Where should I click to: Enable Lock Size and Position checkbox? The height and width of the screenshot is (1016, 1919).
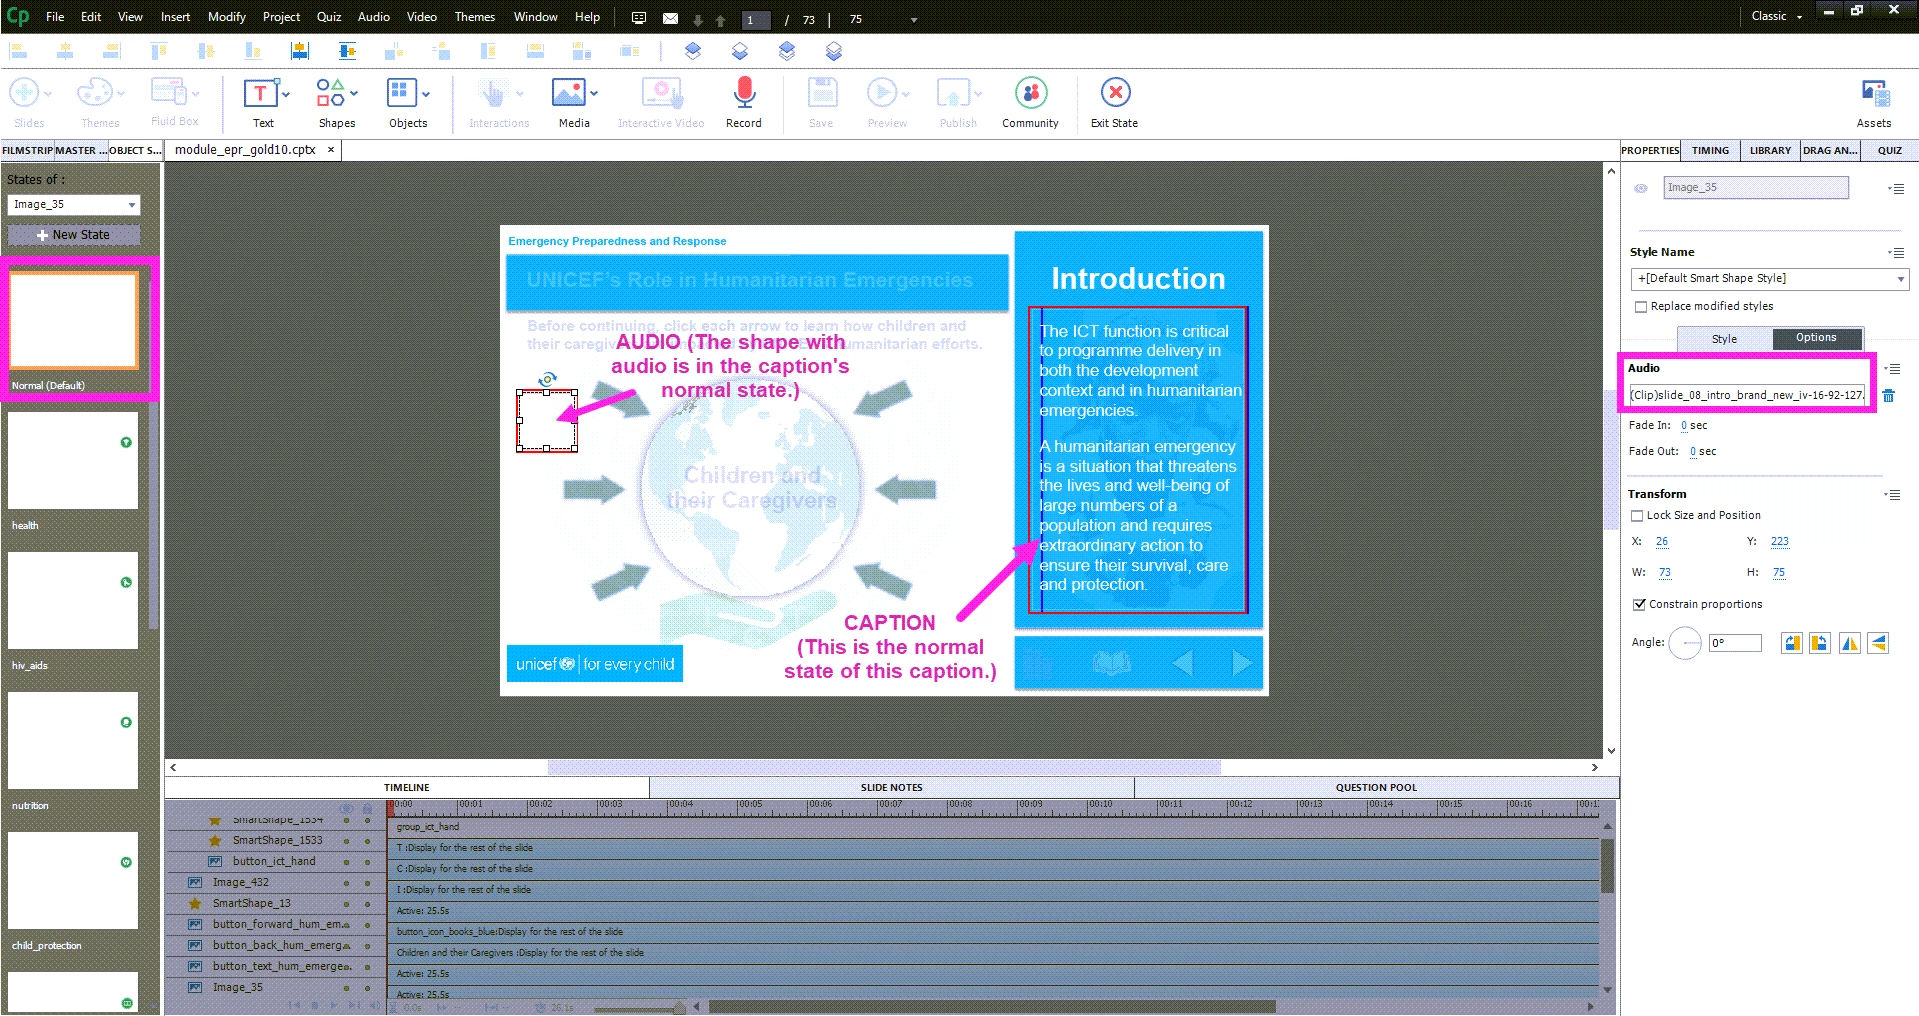(1637, 516)
